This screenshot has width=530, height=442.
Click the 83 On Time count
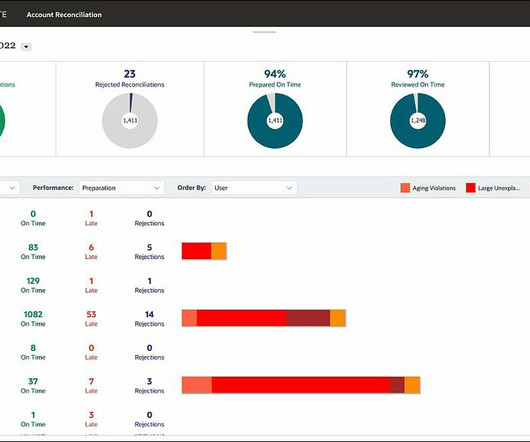point(33,247)
